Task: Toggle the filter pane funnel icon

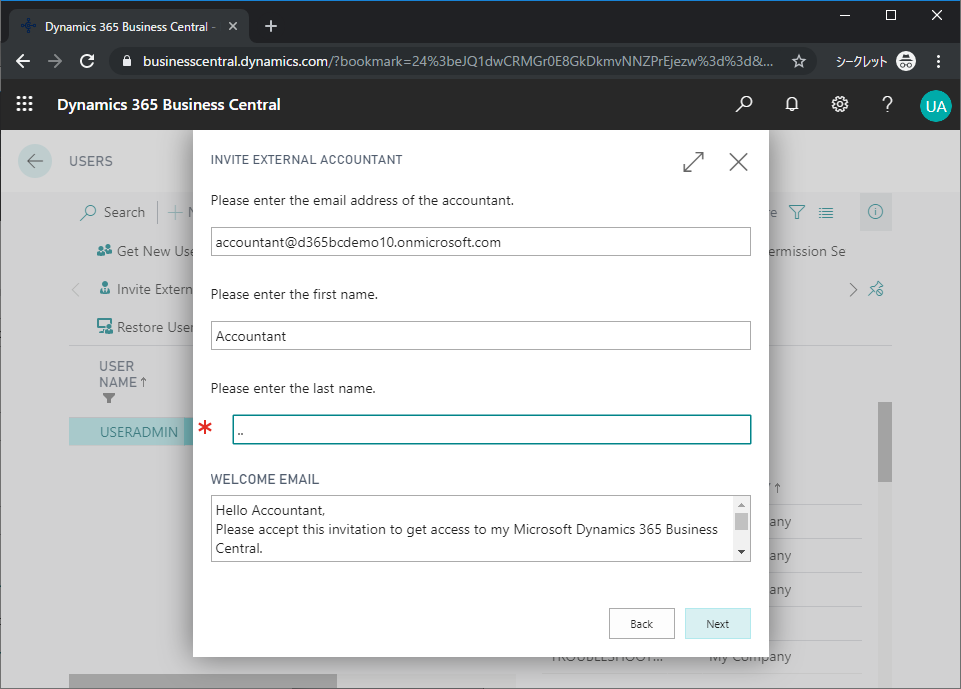Action: [x=797, y=212]
